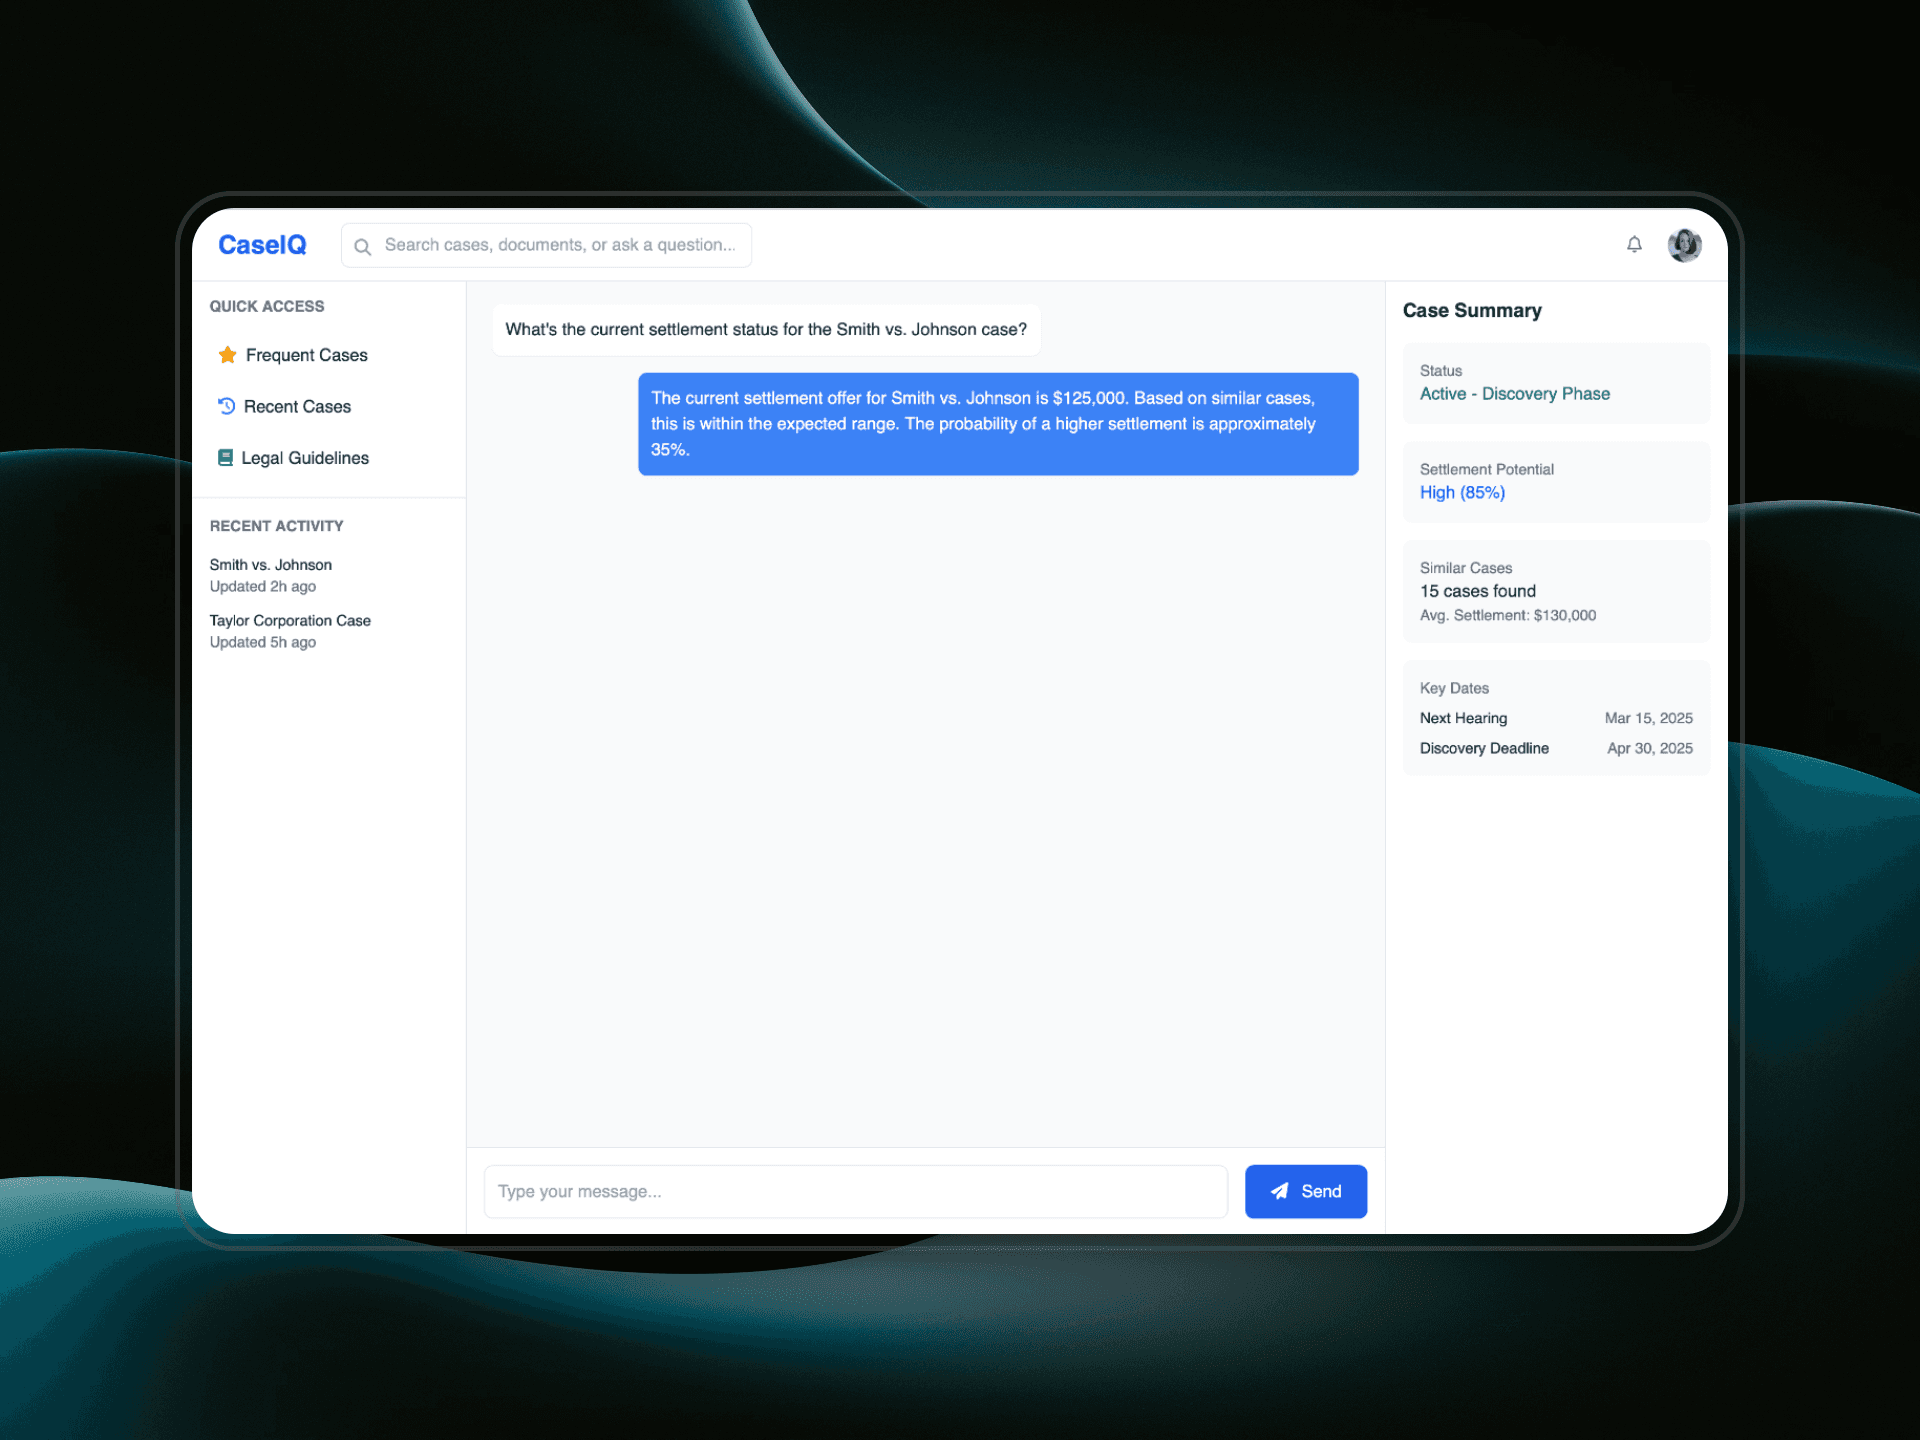Click the Legal Guidelines book icon
Image resolution: width=1920 pixels, height=1440 pixels.
226,458
